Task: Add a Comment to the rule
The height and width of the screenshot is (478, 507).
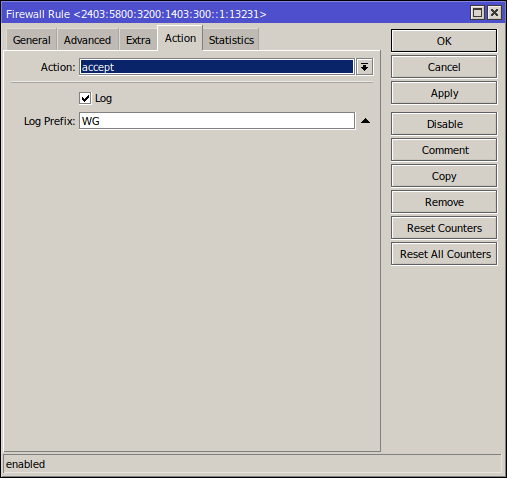Action: [x=444, y=150]
